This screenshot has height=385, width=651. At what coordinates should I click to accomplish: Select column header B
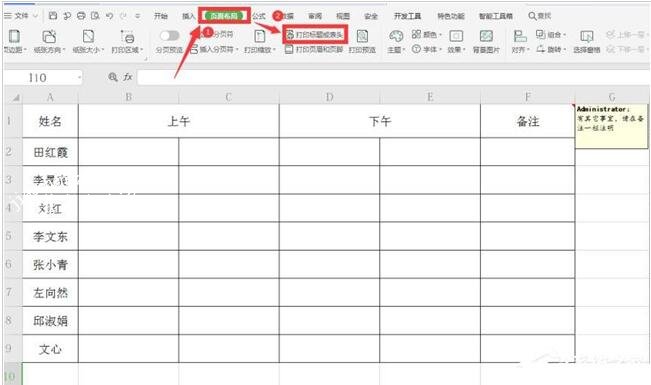click(x=128, y=97)
